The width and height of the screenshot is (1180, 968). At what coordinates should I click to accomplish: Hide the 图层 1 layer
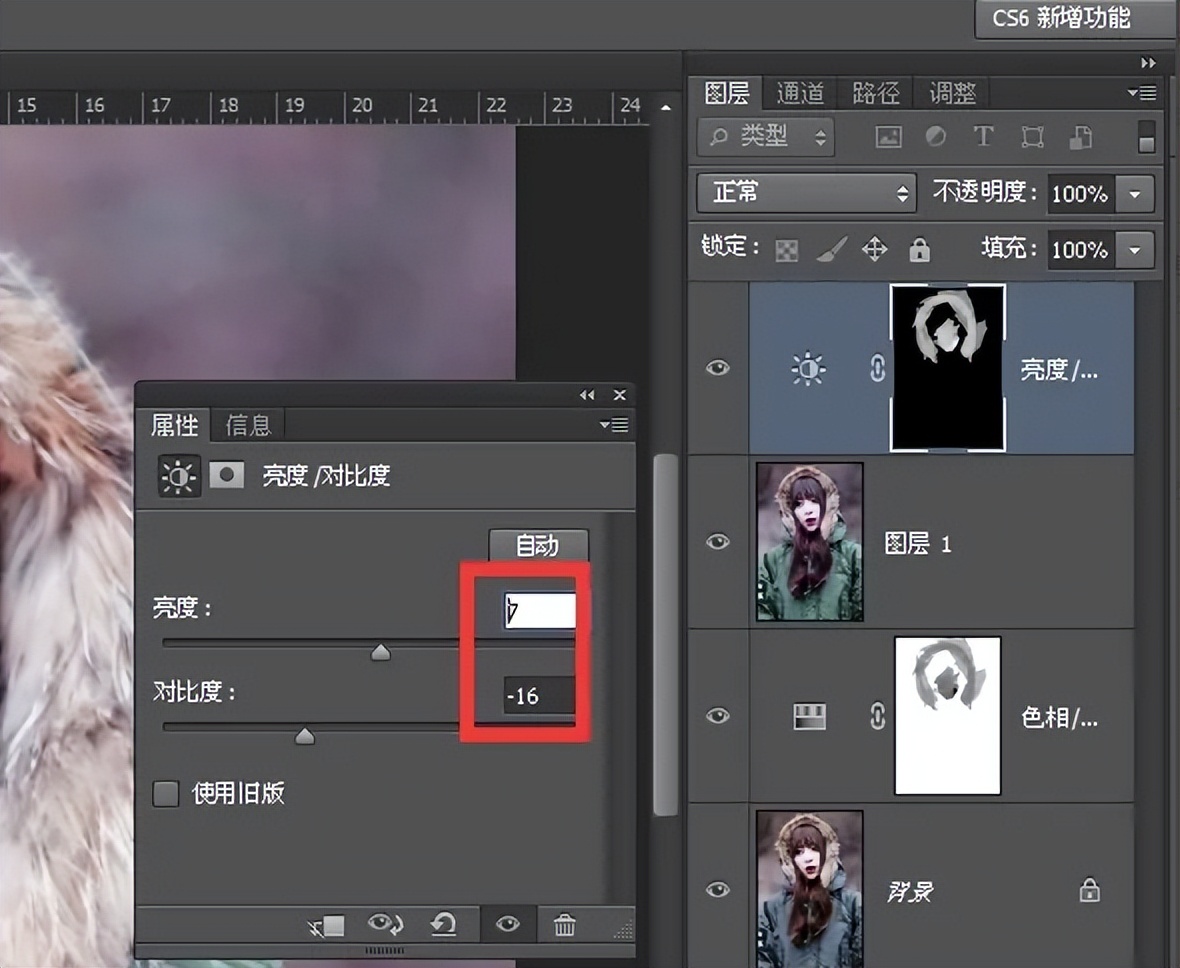click(x=717, y=541)
